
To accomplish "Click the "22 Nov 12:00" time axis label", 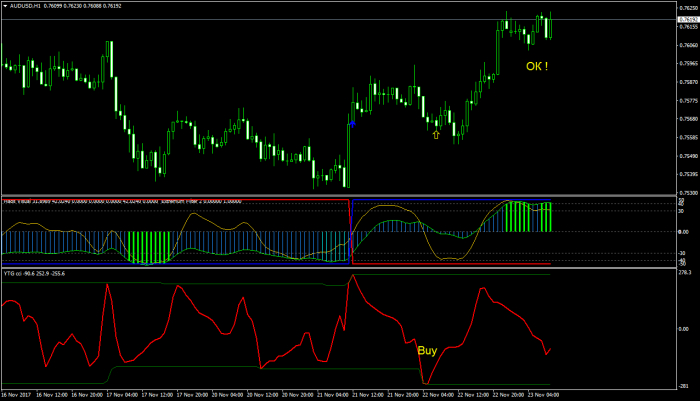I will coord(473,395).
